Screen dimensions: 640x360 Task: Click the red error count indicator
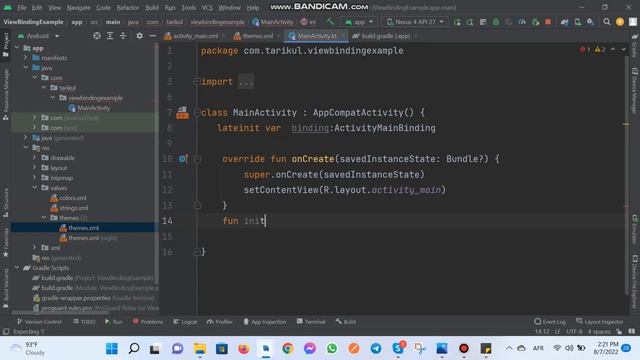pos(585,49)
